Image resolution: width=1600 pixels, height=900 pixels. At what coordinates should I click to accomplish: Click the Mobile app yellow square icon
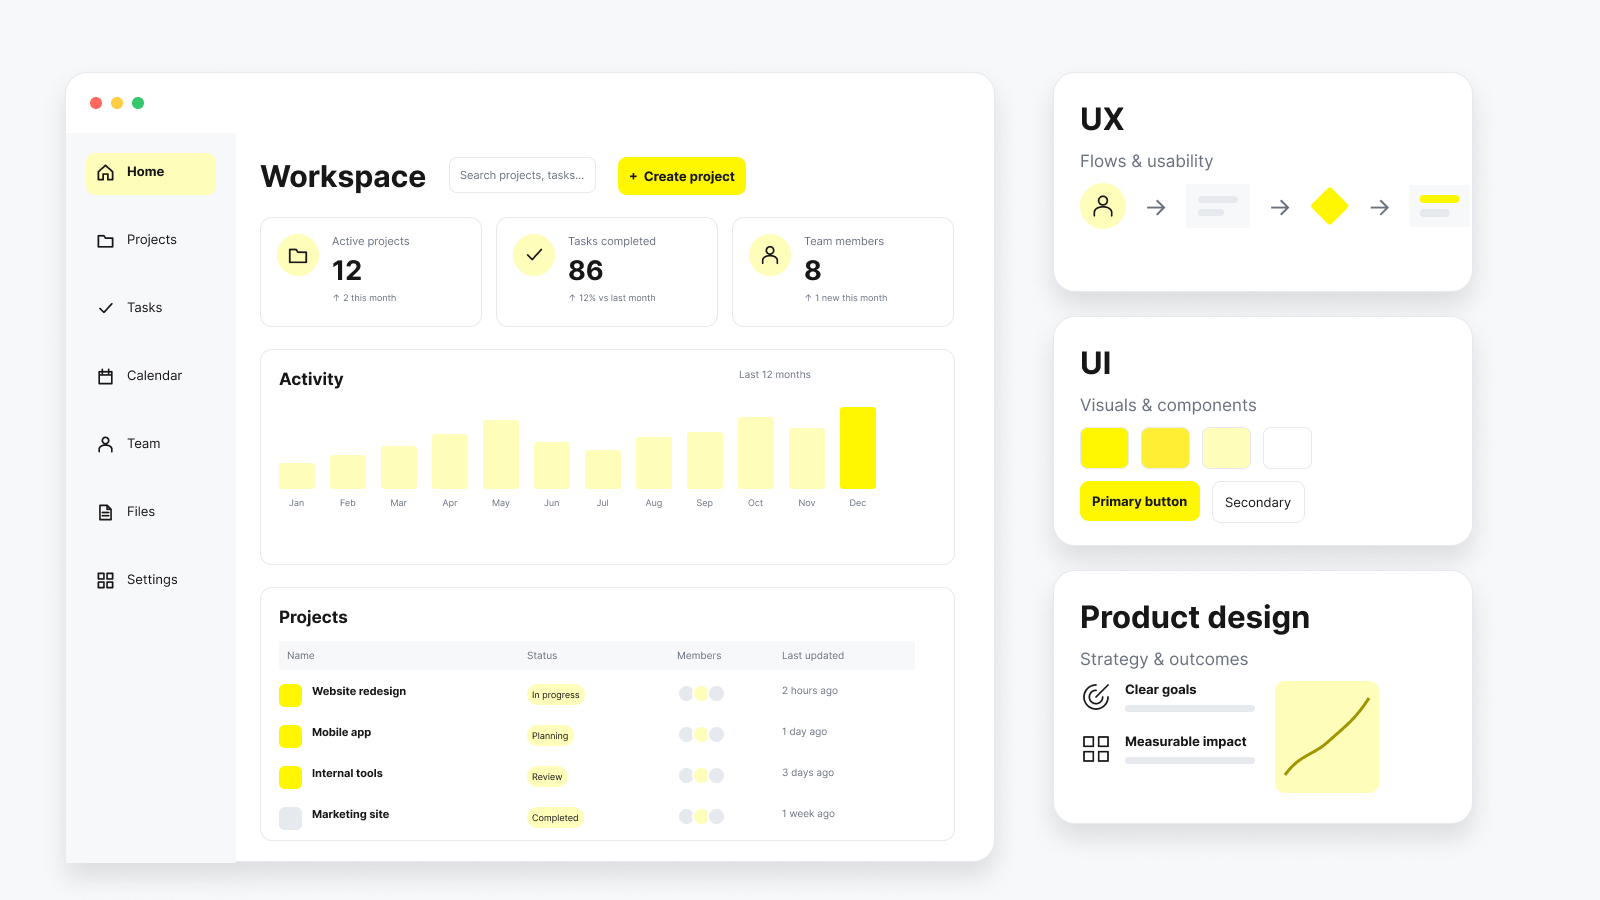click(290, 736)
